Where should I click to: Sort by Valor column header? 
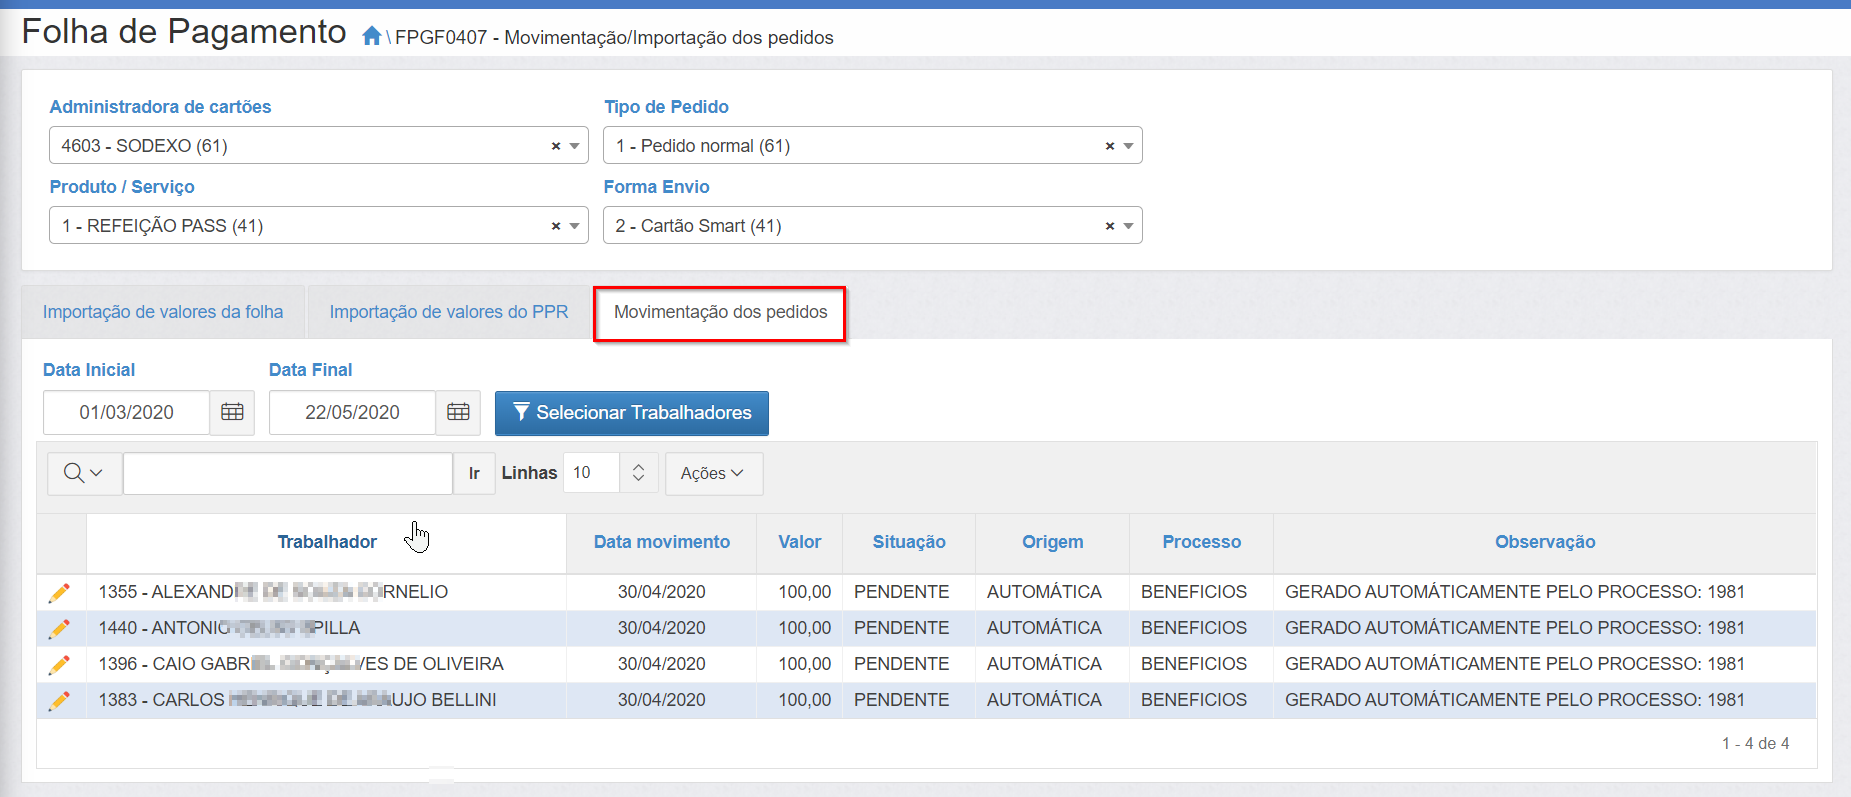[800, 542]
